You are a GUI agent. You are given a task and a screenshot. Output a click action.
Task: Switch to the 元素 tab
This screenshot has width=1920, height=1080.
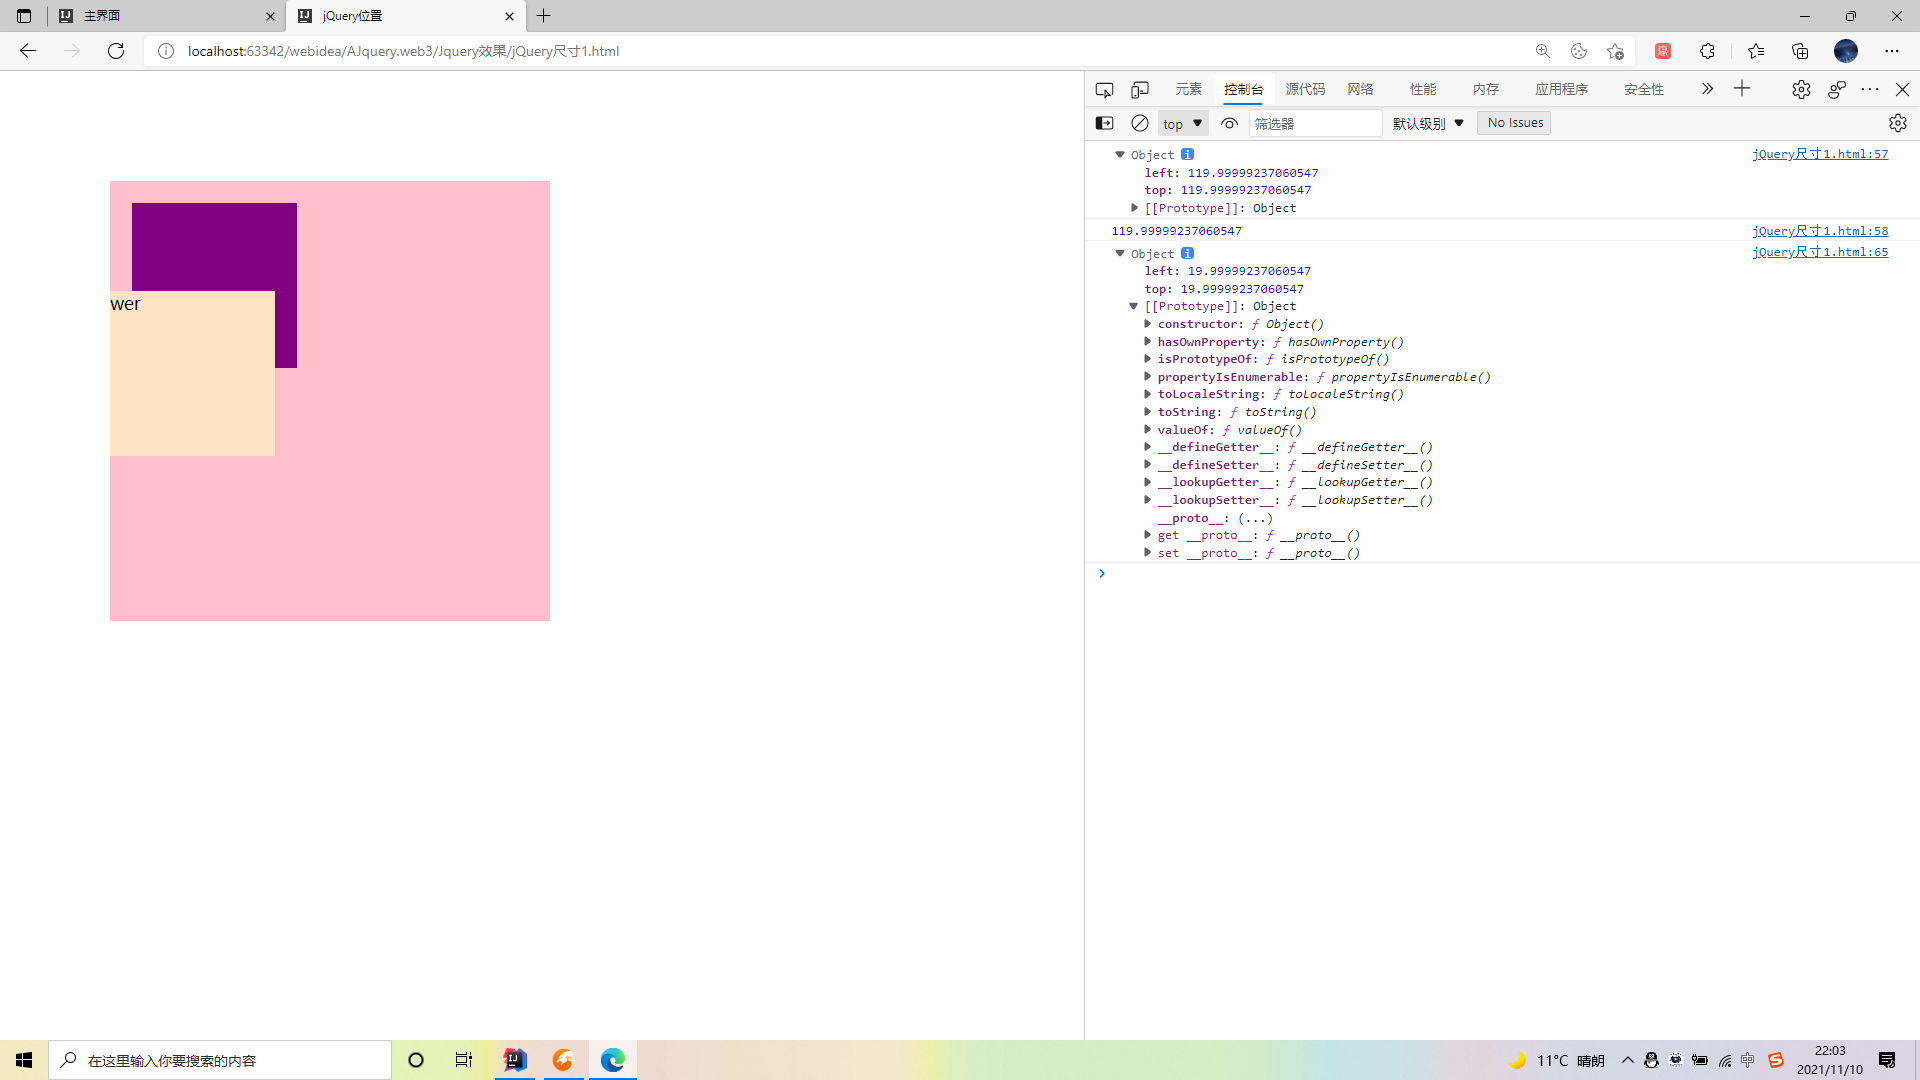(1188, 90)
